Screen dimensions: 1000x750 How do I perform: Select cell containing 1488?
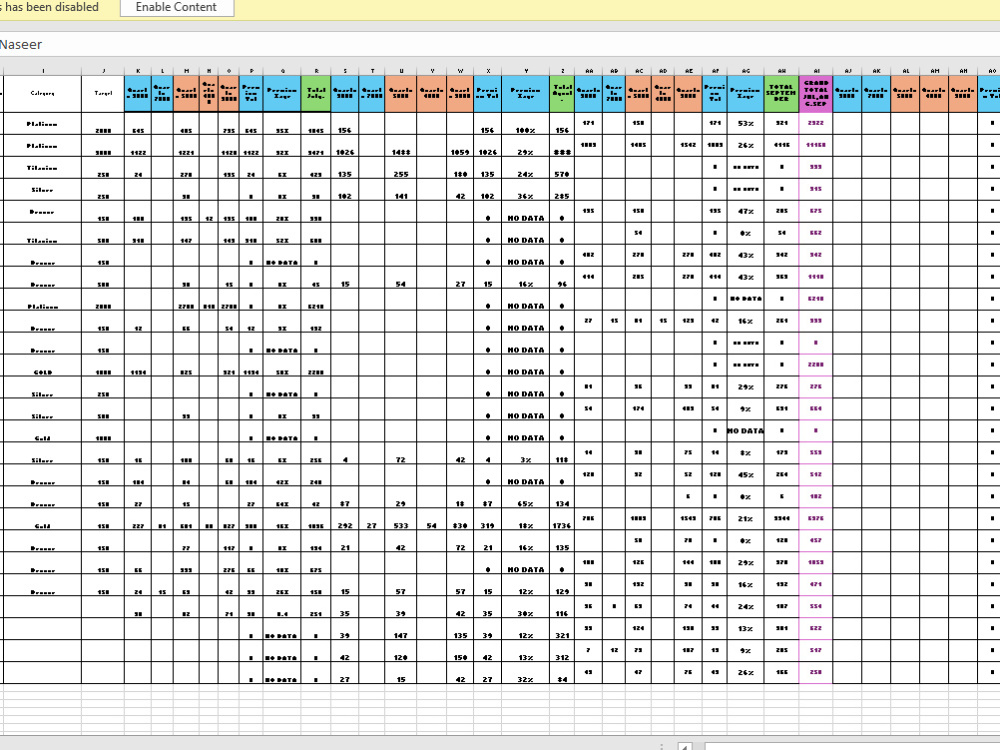tap(401, 146)
